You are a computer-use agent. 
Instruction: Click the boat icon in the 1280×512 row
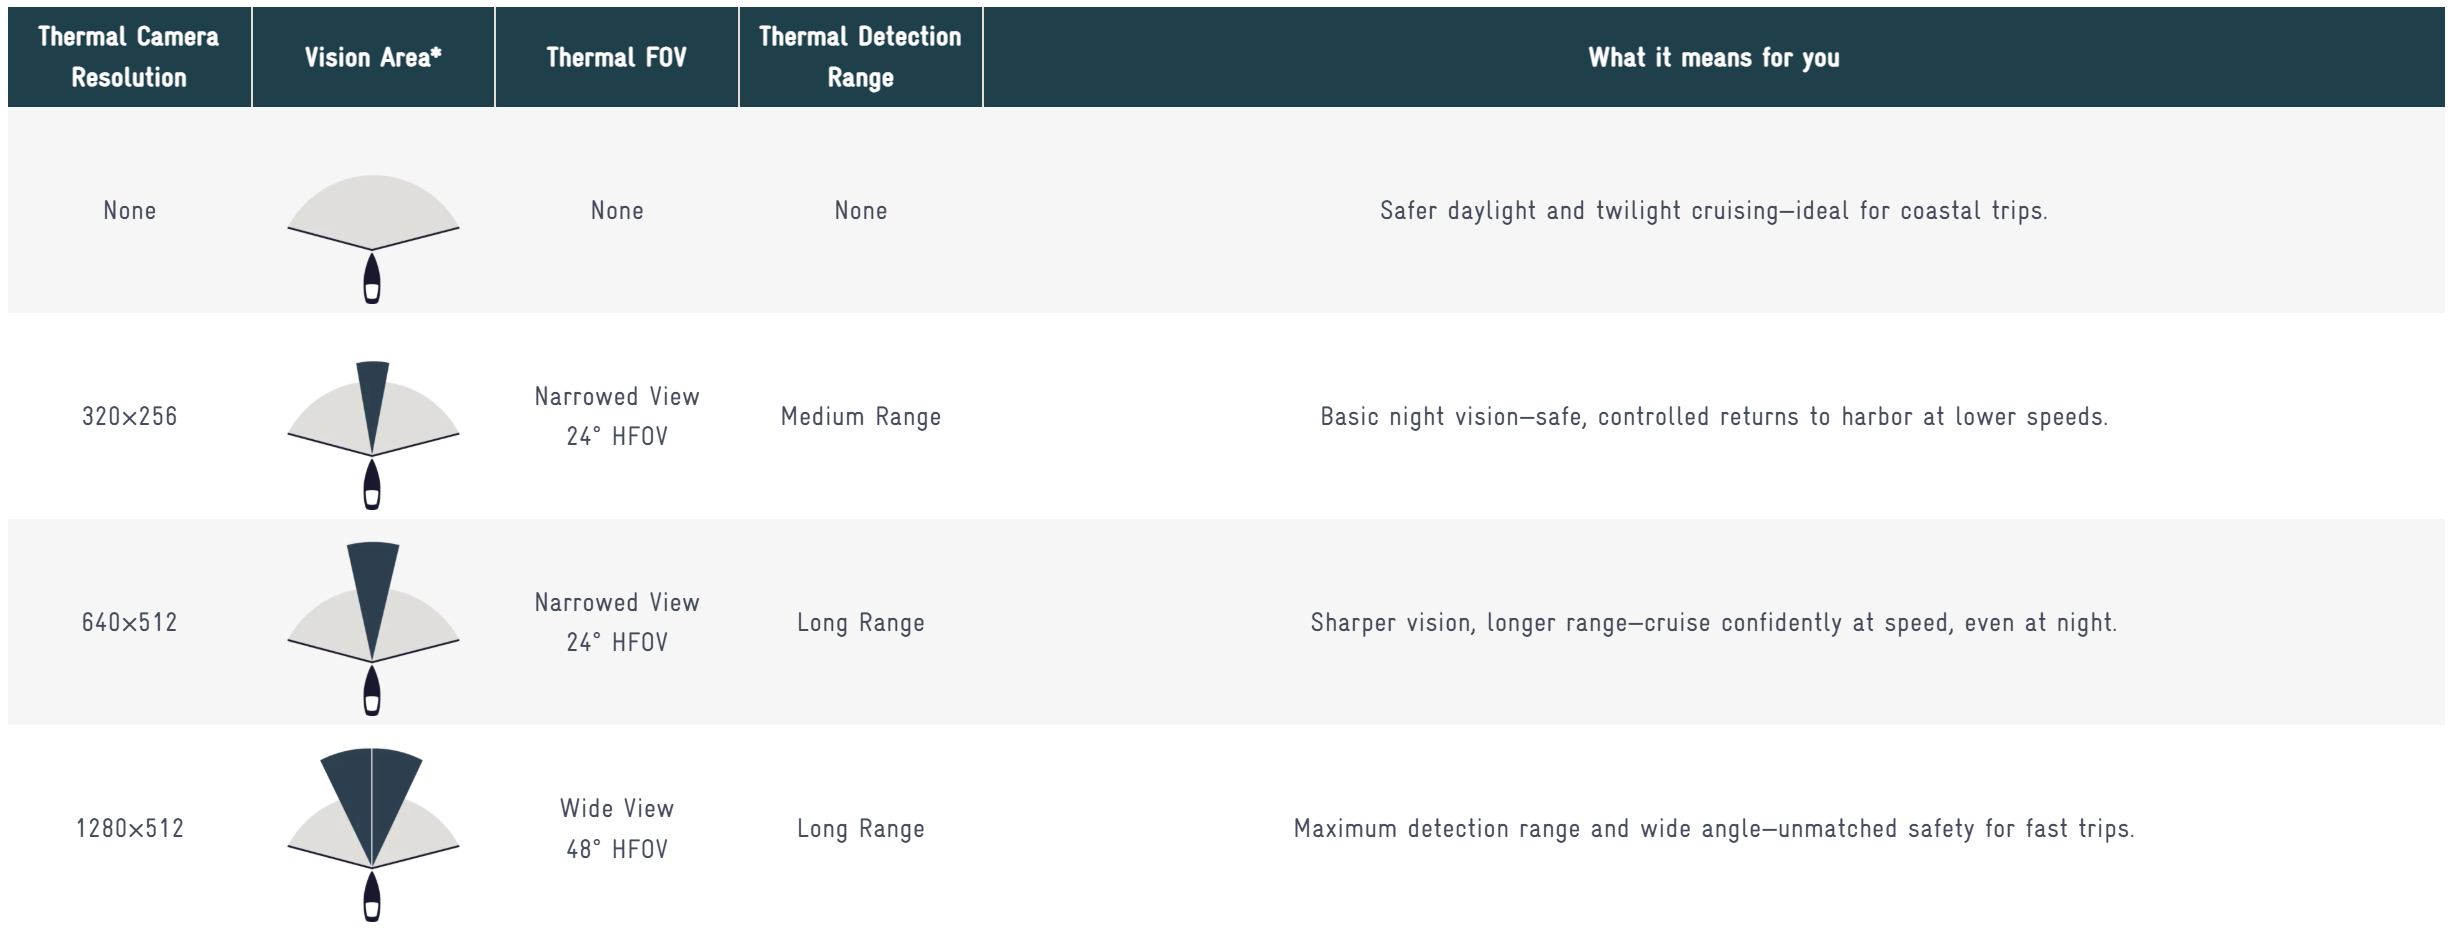click(x=372, y=897)
